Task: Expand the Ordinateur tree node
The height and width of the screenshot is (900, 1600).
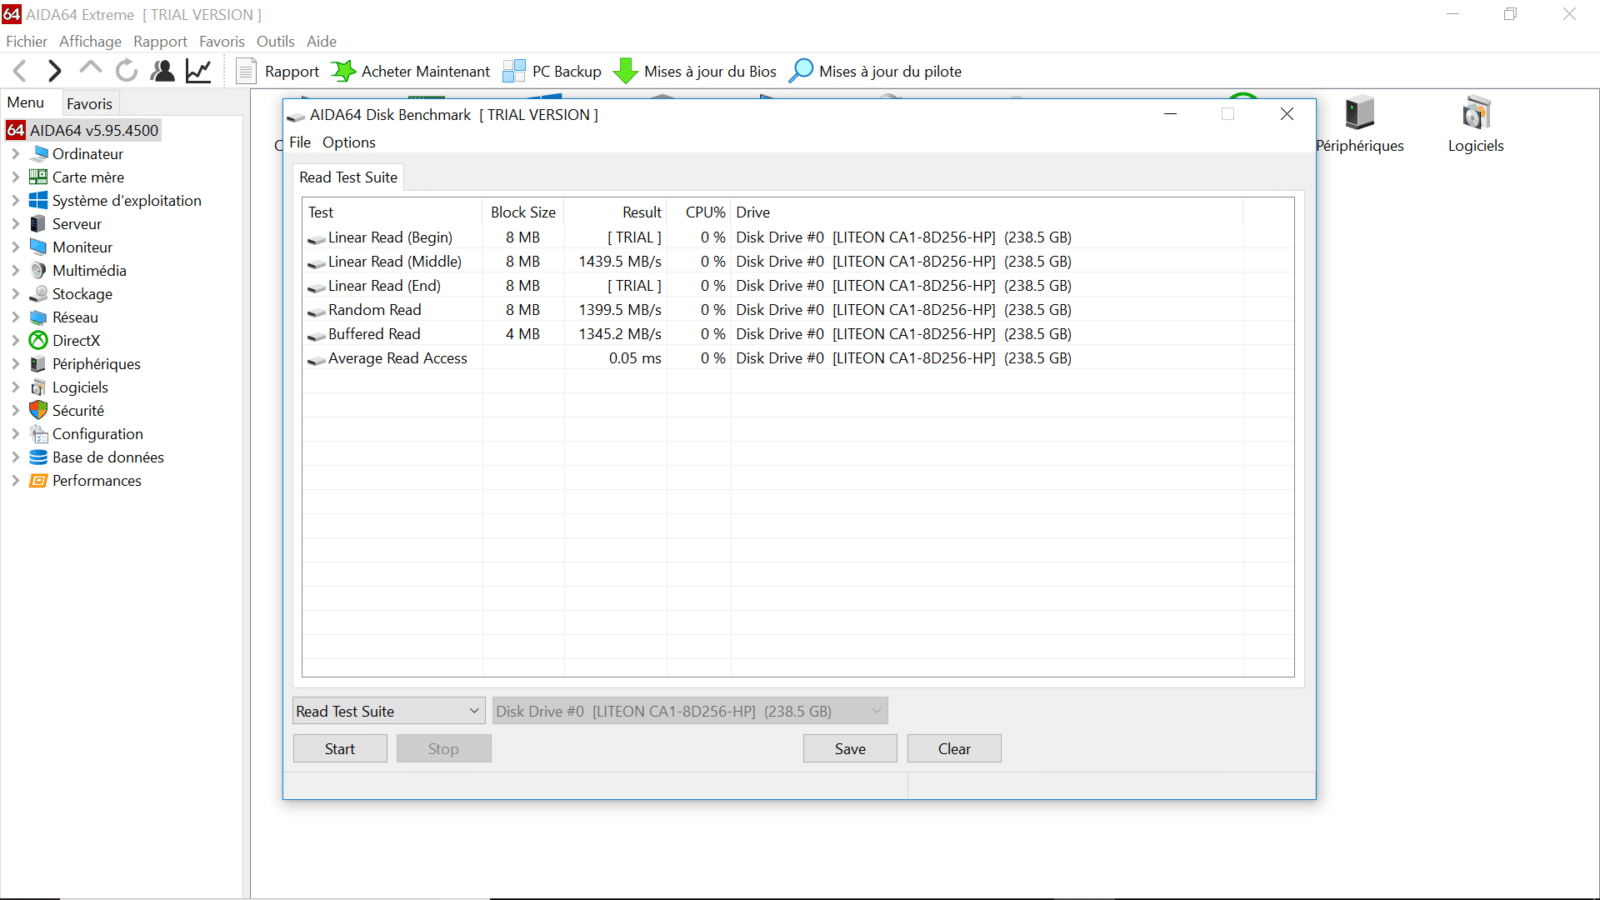Action: click(15, 154)
